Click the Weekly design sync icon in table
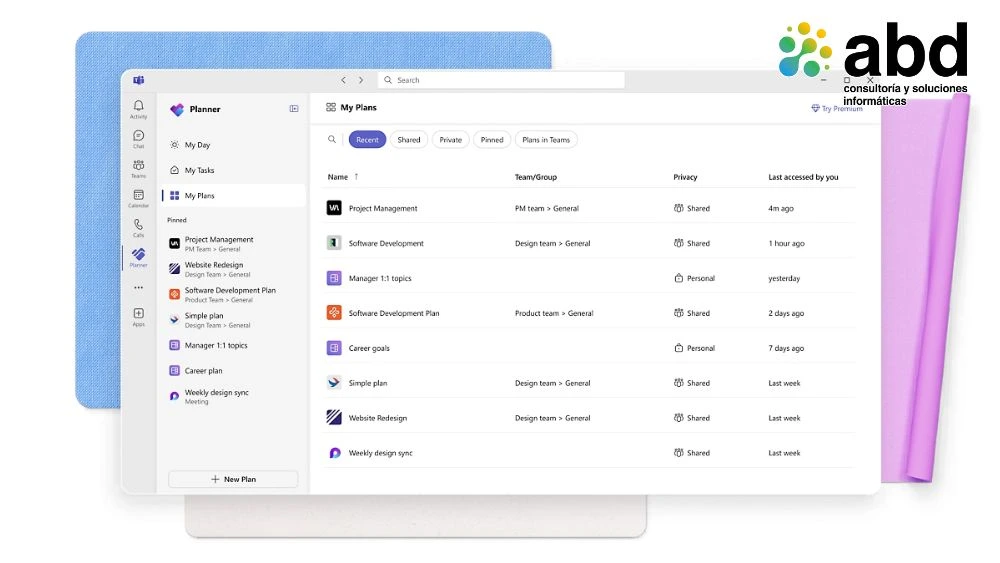This screenshot has width=1000, height=563. [334, 453]
